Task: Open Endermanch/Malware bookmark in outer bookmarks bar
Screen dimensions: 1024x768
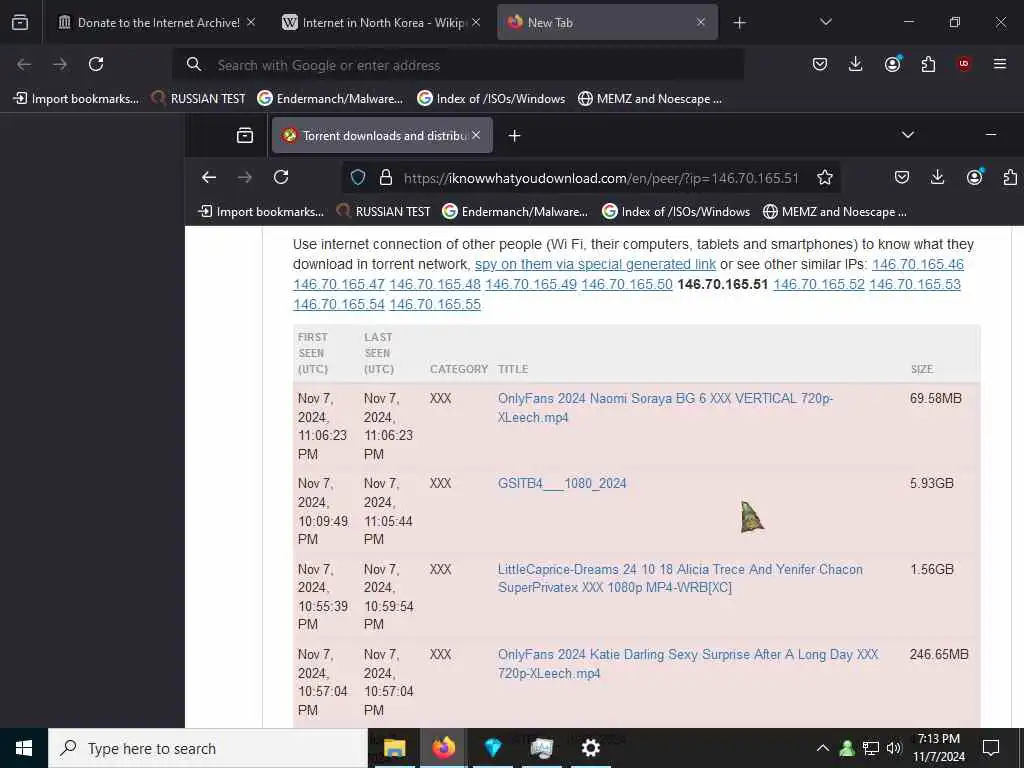Action: tap(330, 99)
